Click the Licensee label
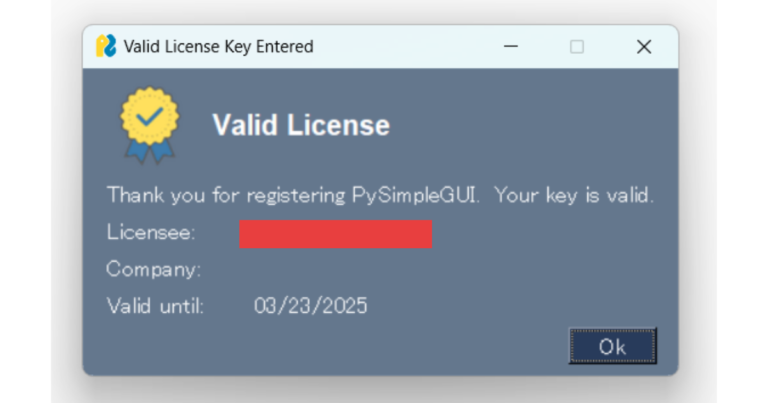 [x=150, y=232]
